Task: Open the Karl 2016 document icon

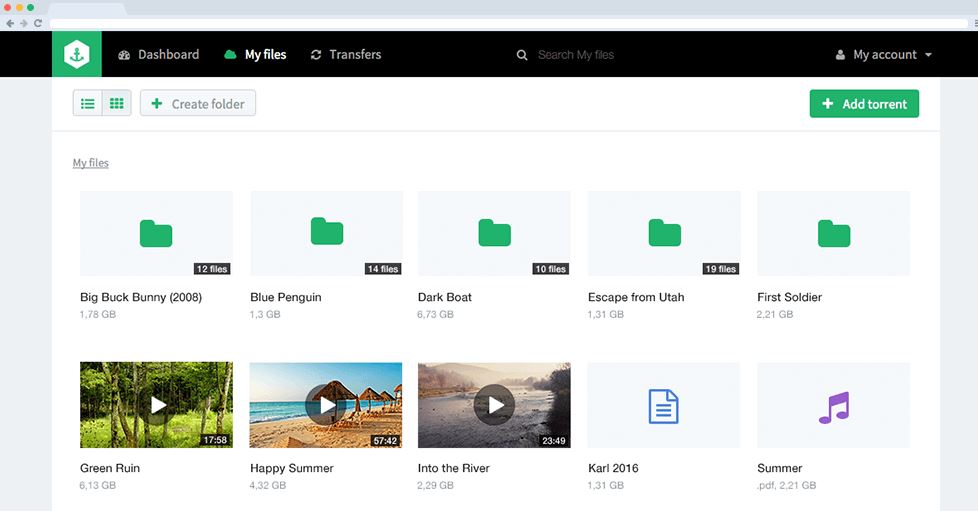Action: (664, 406)
